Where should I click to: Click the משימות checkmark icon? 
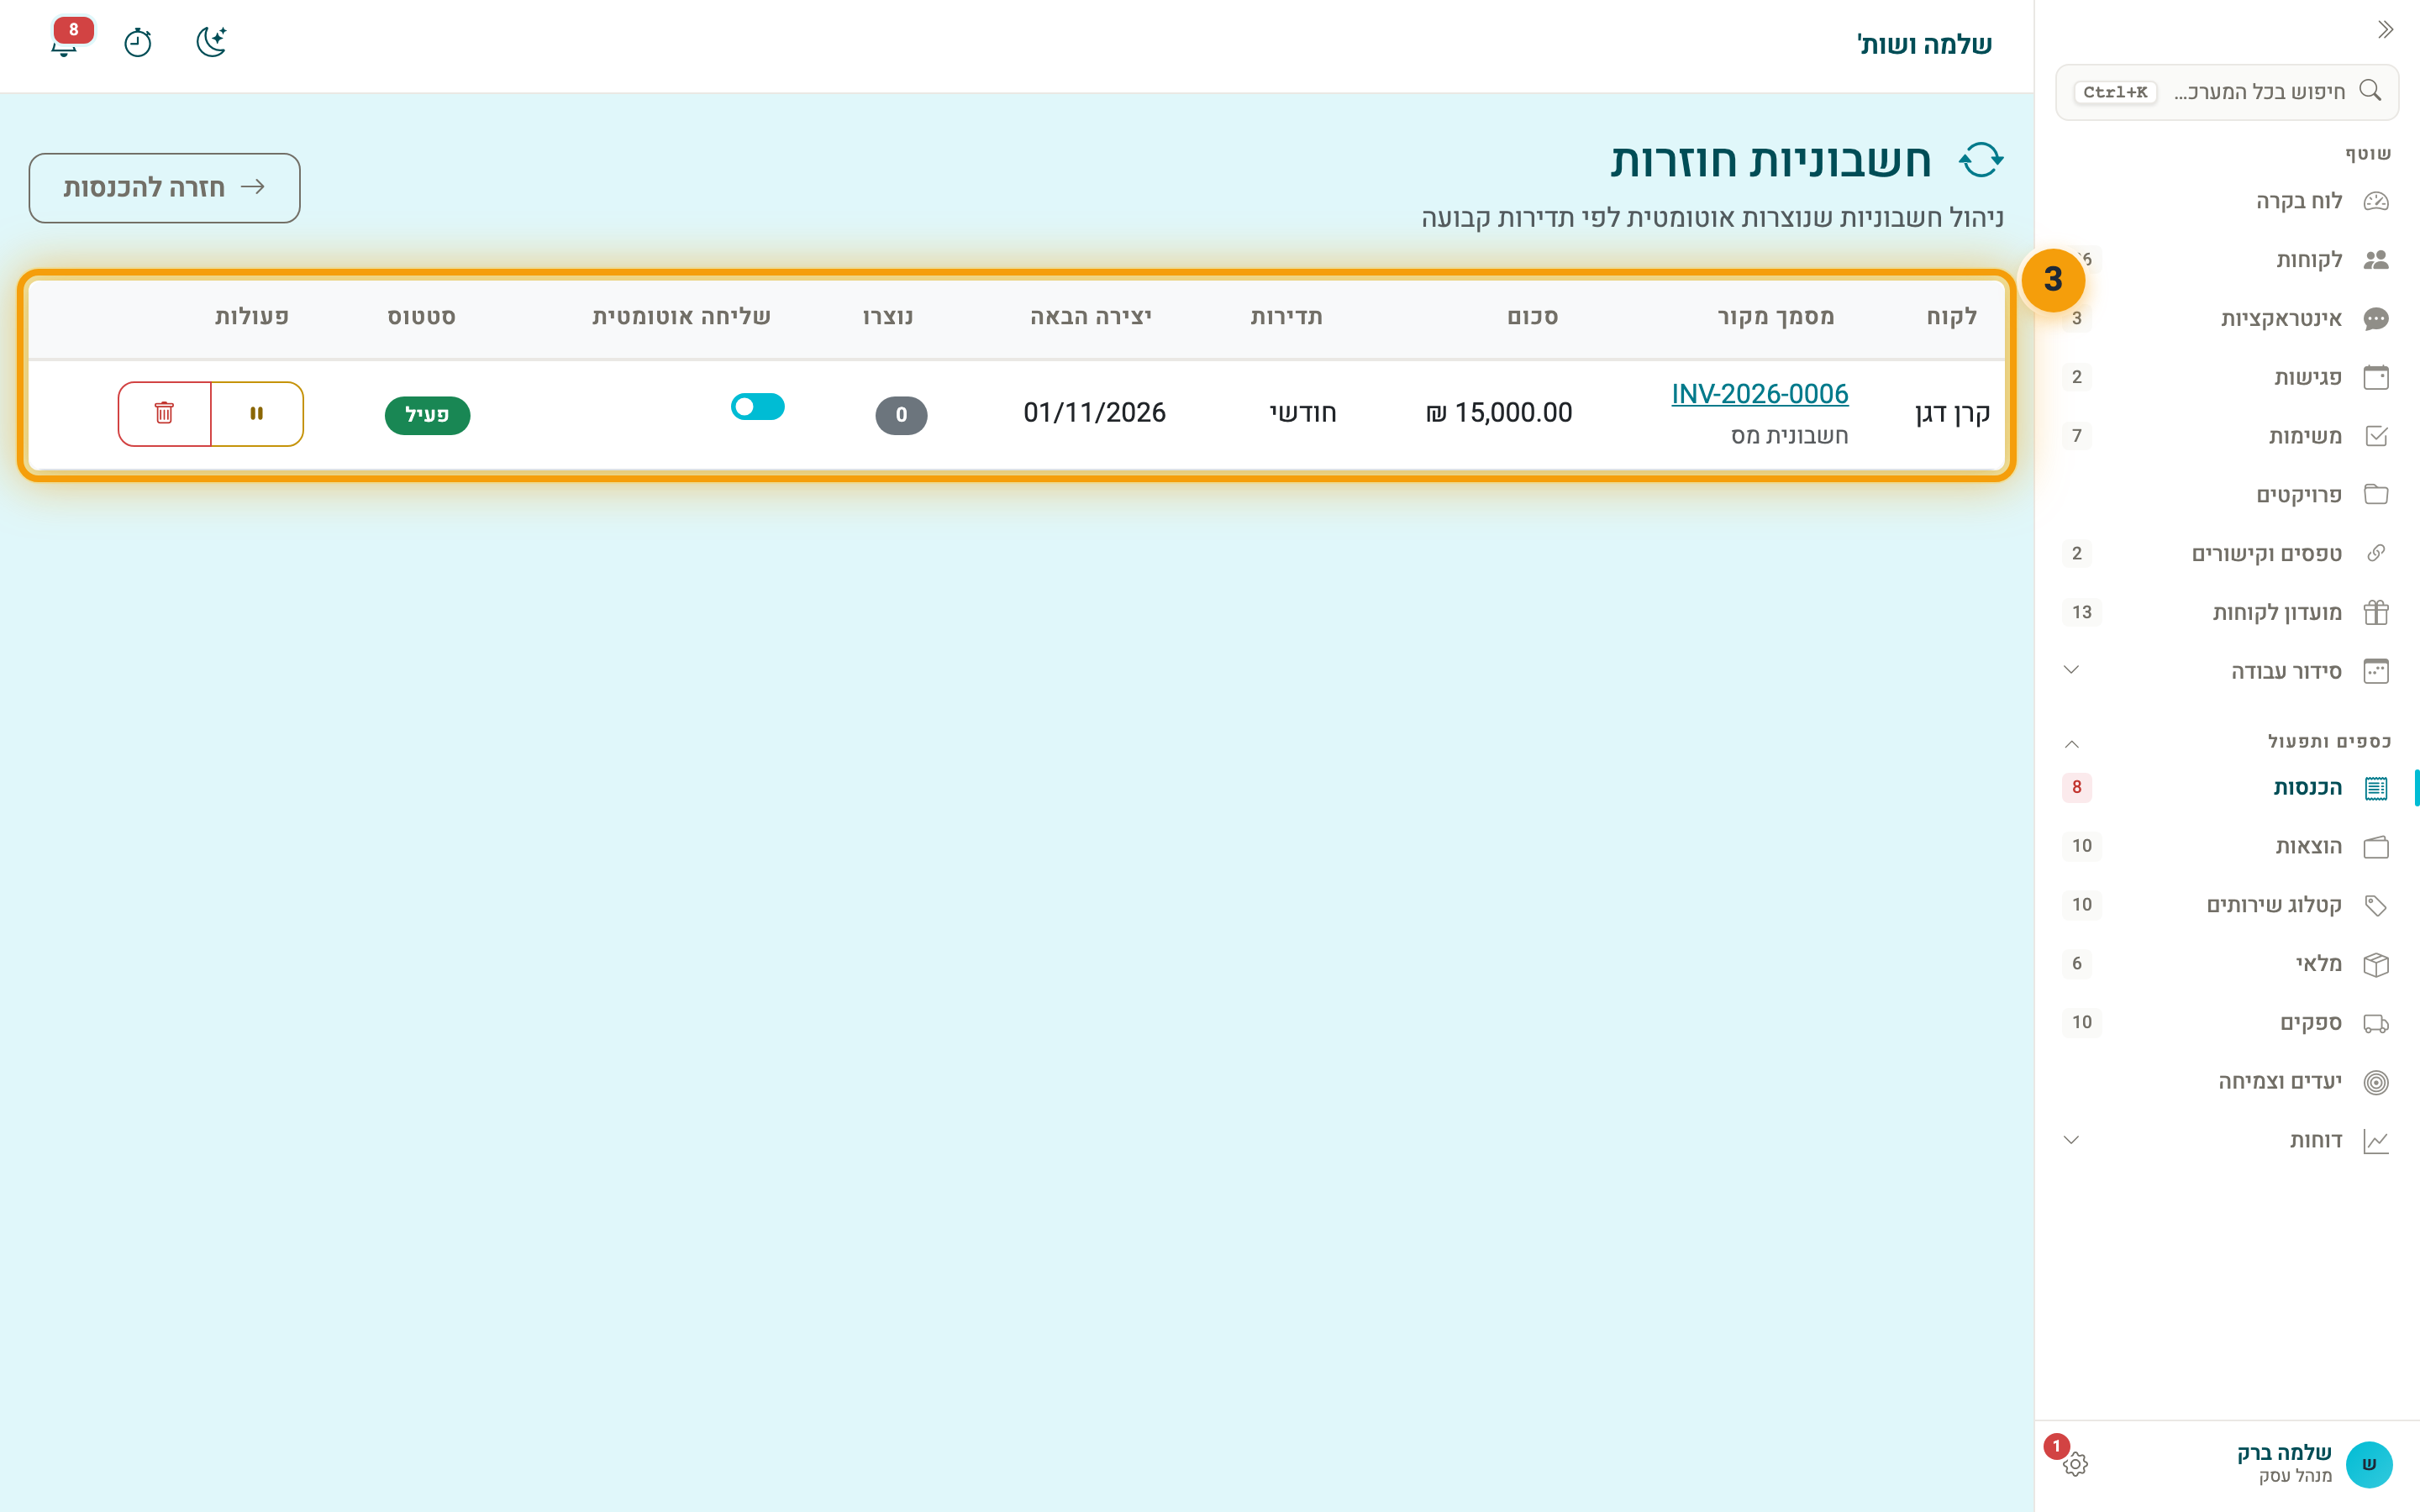tap(2375, 436)
